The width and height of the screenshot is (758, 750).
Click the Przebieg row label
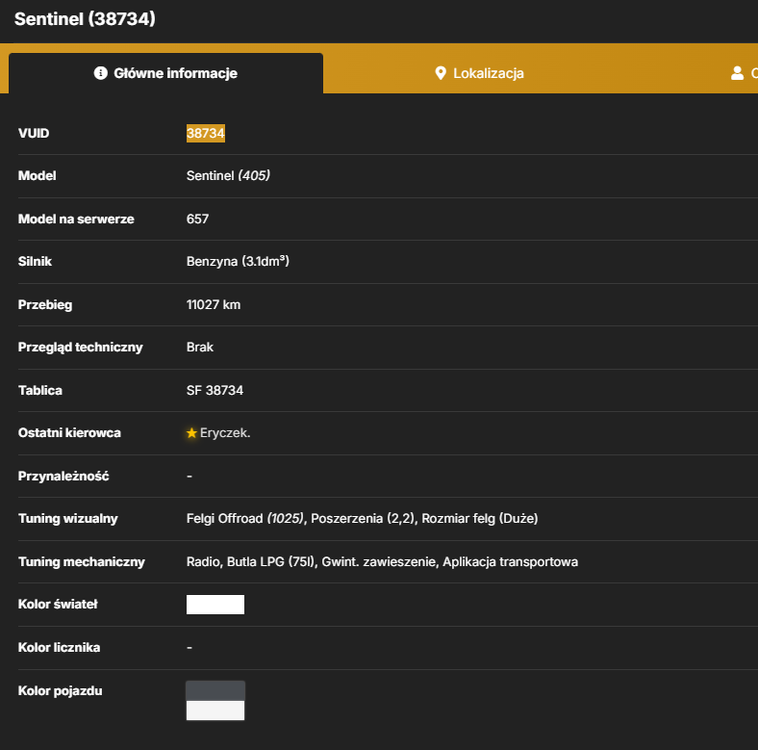[x=45, y=305]
